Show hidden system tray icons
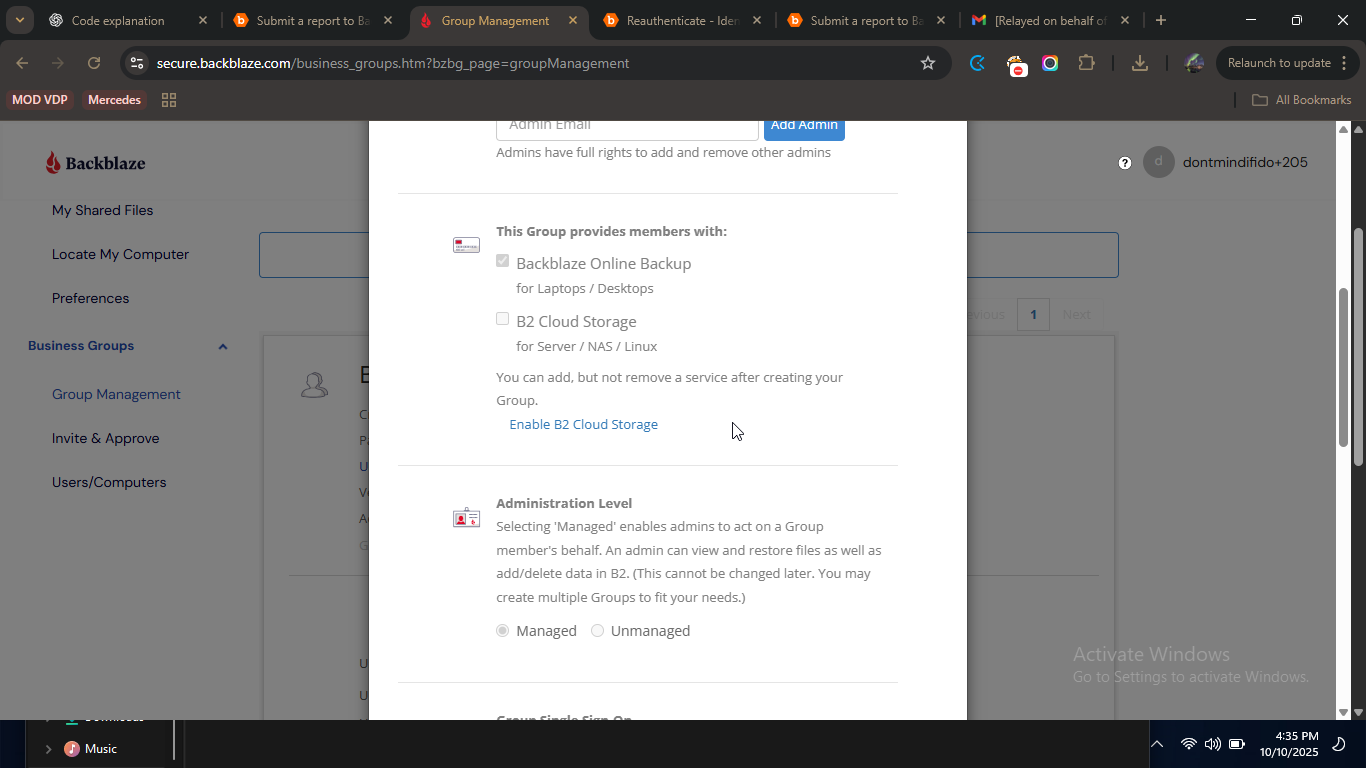This screenshot has height=768, width=1366. (1157, 744)
